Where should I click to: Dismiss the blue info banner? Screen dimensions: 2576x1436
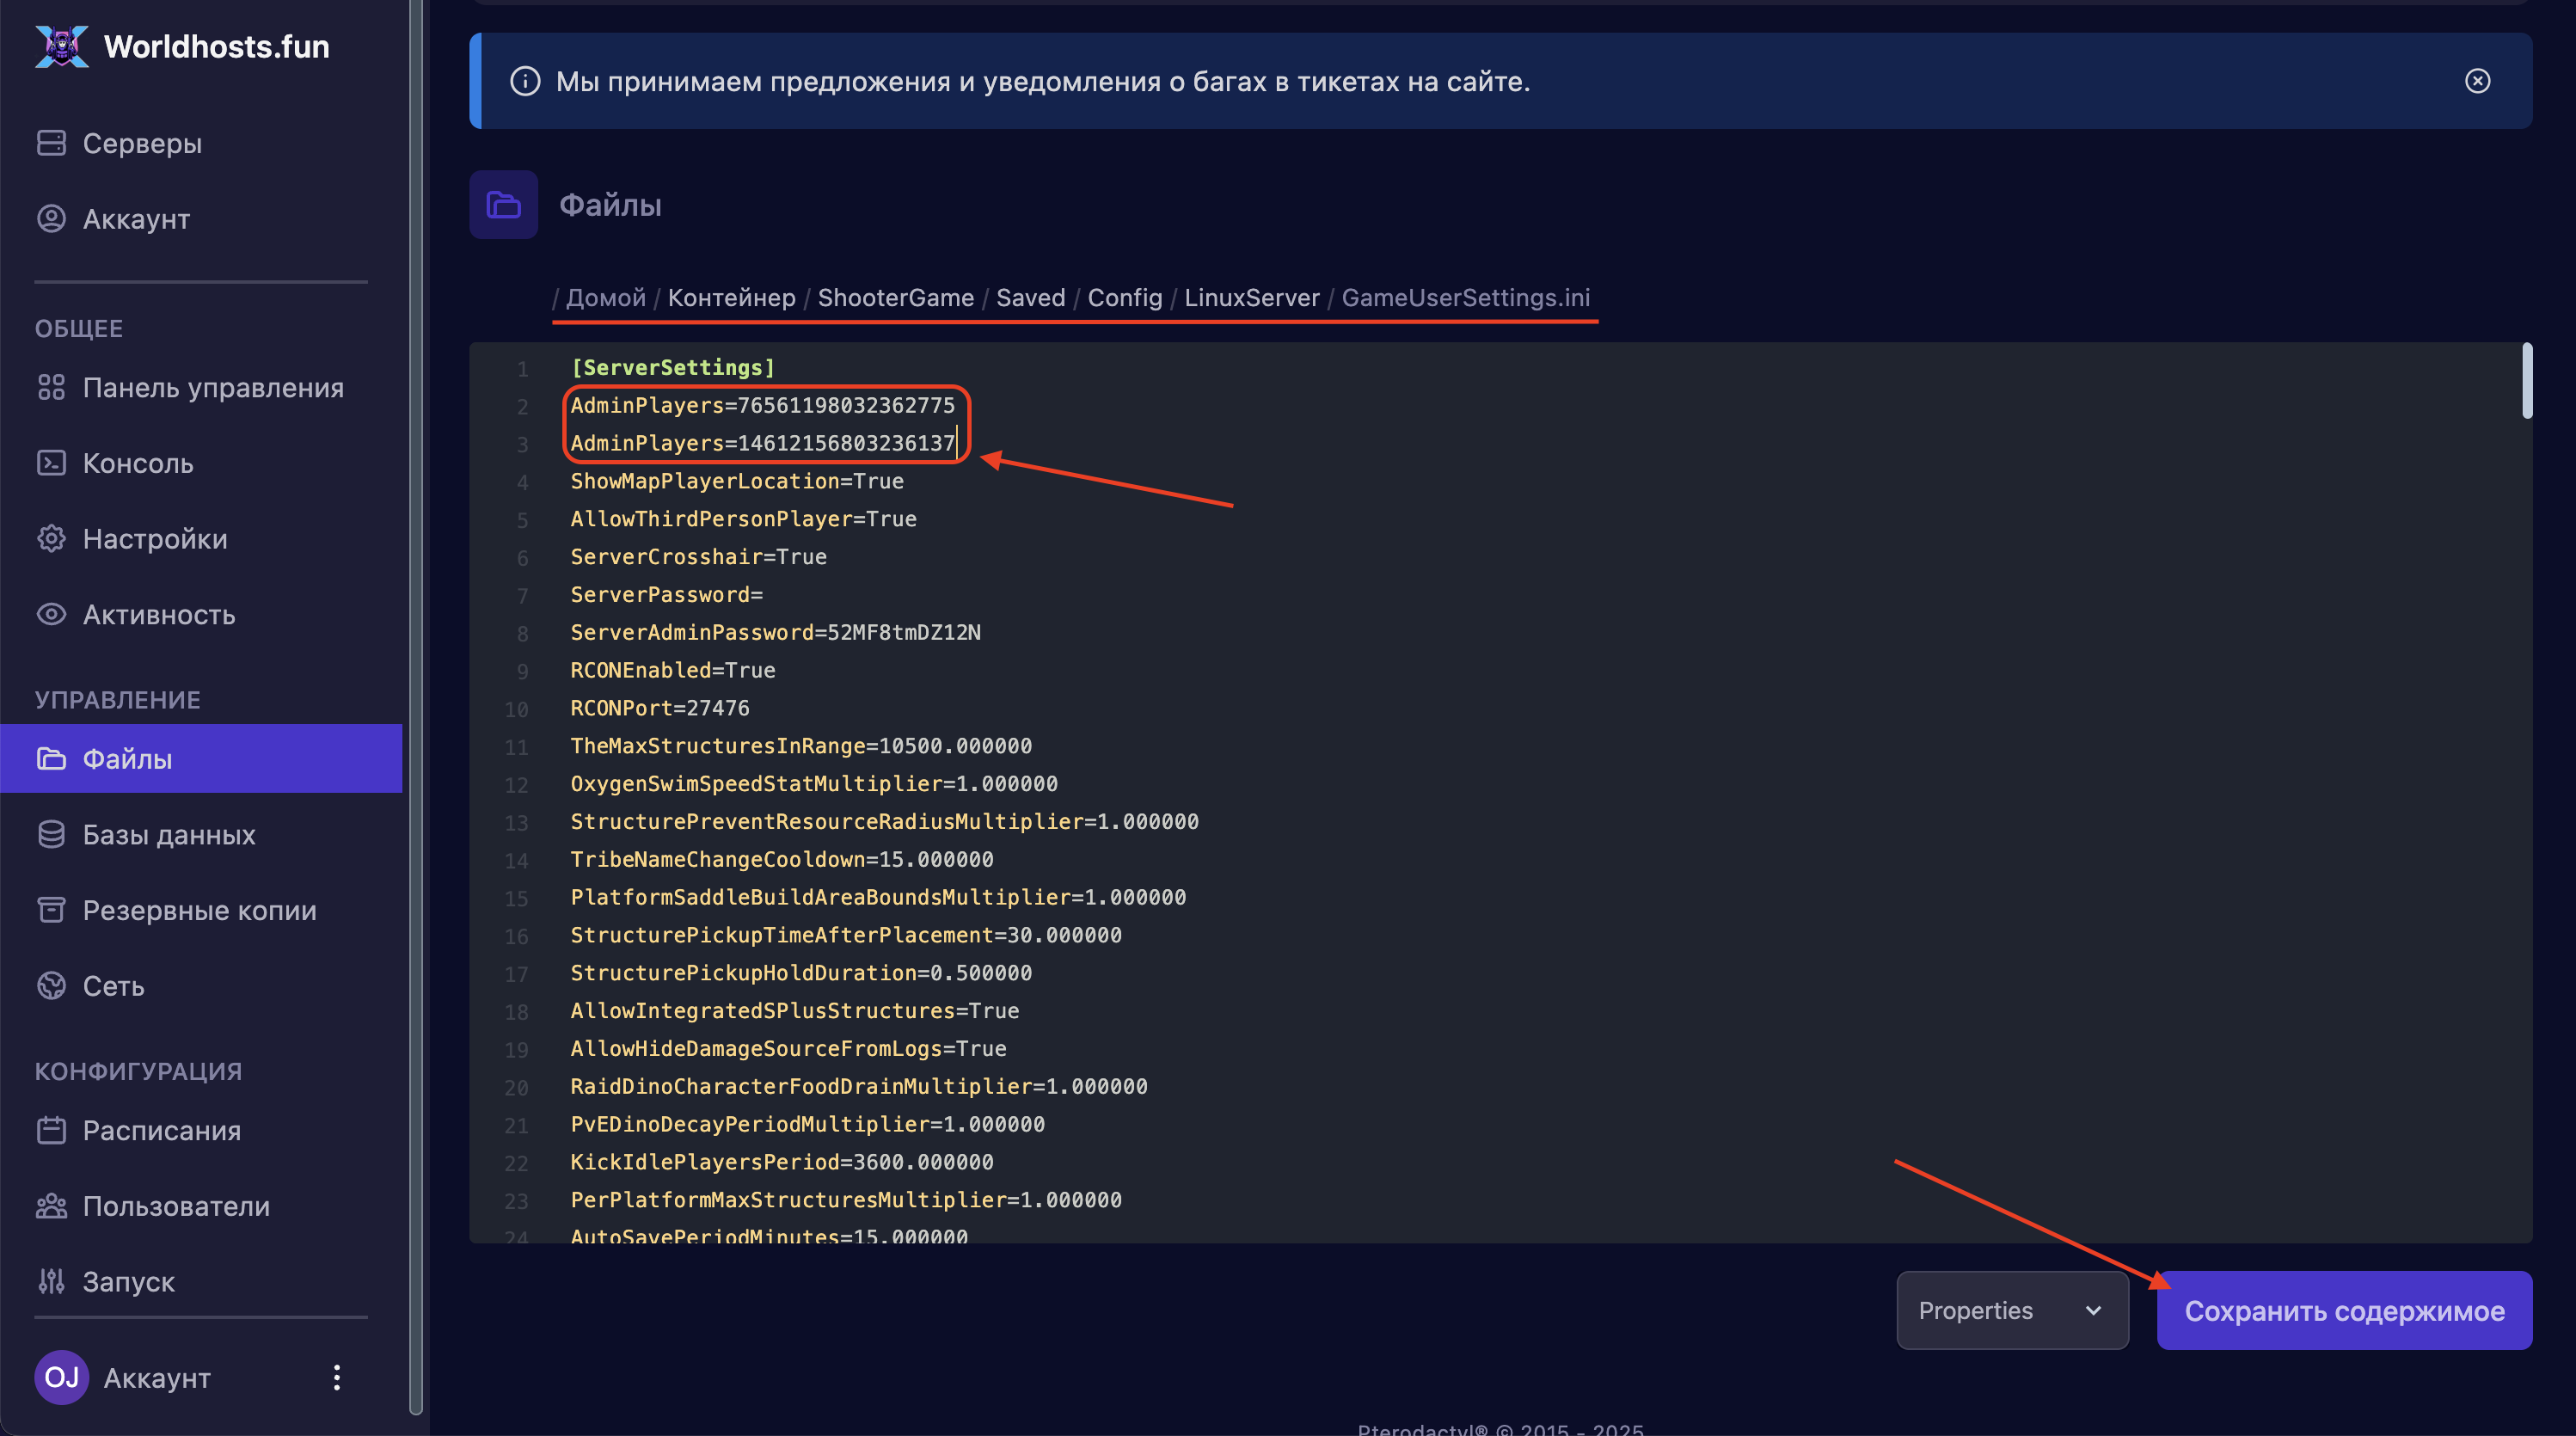tap(2477, 81)
